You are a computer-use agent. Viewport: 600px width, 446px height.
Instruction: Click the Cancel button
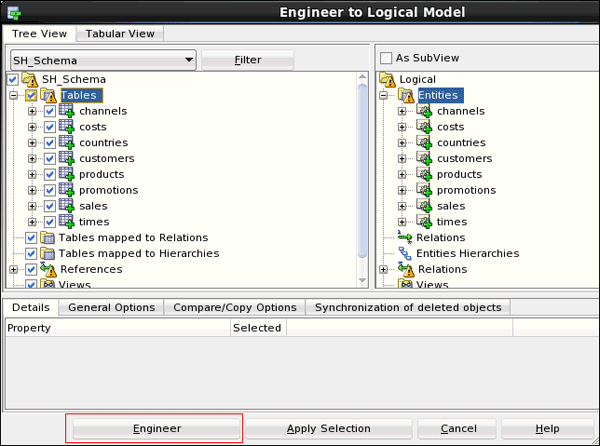(x=458, y=428)
